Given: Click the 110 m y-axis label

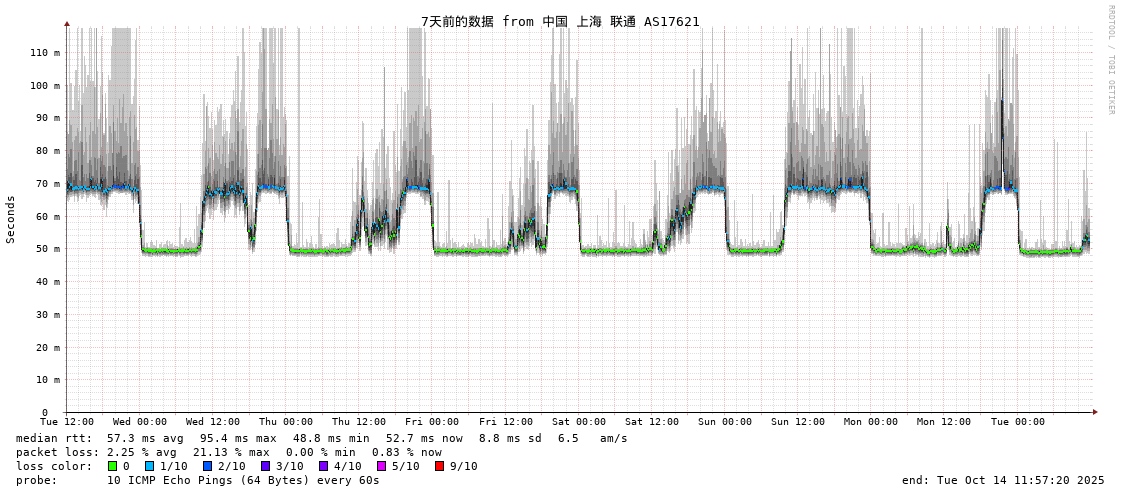Looking at the screenshot, I should (x=45, y=52).
